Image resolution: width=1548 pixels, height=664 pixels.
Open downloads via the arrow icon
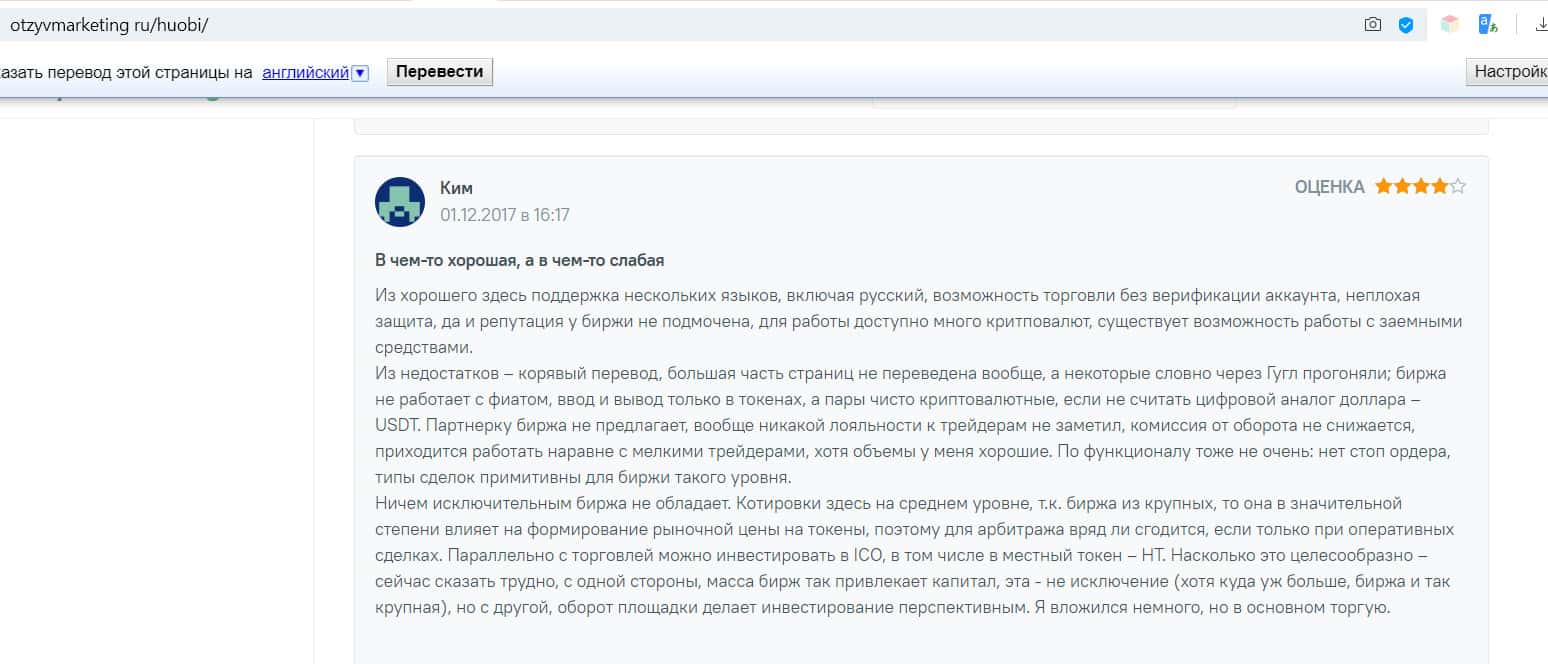click(1540, 25)
